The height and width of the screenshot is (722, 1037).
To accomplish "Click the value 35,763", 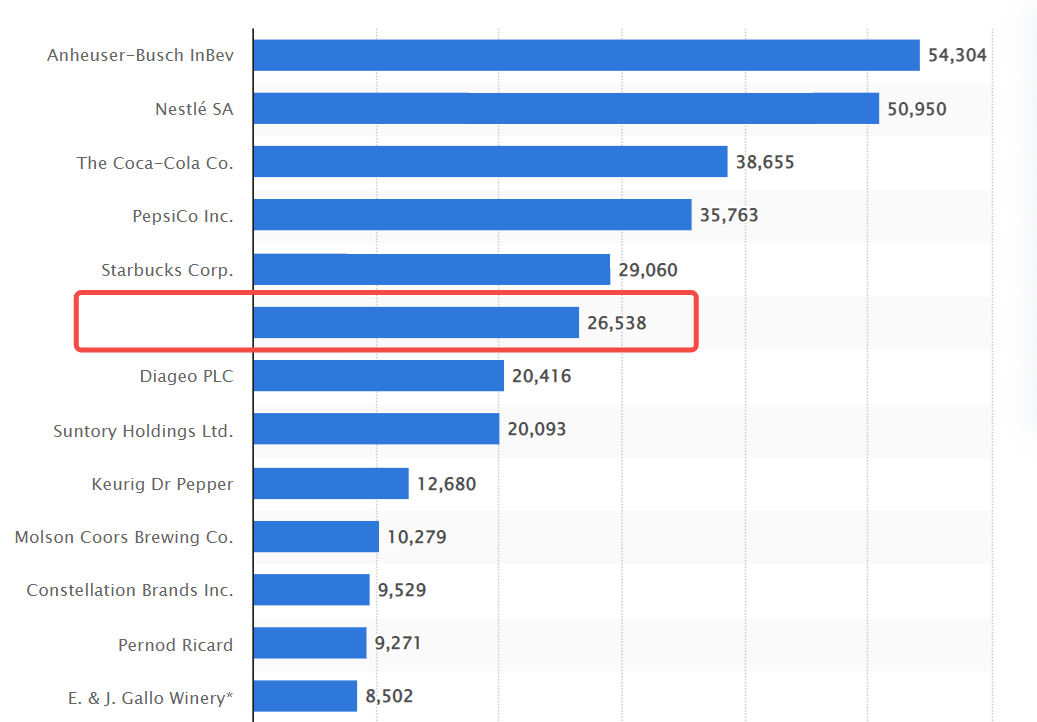I will (x=729, y=215).
